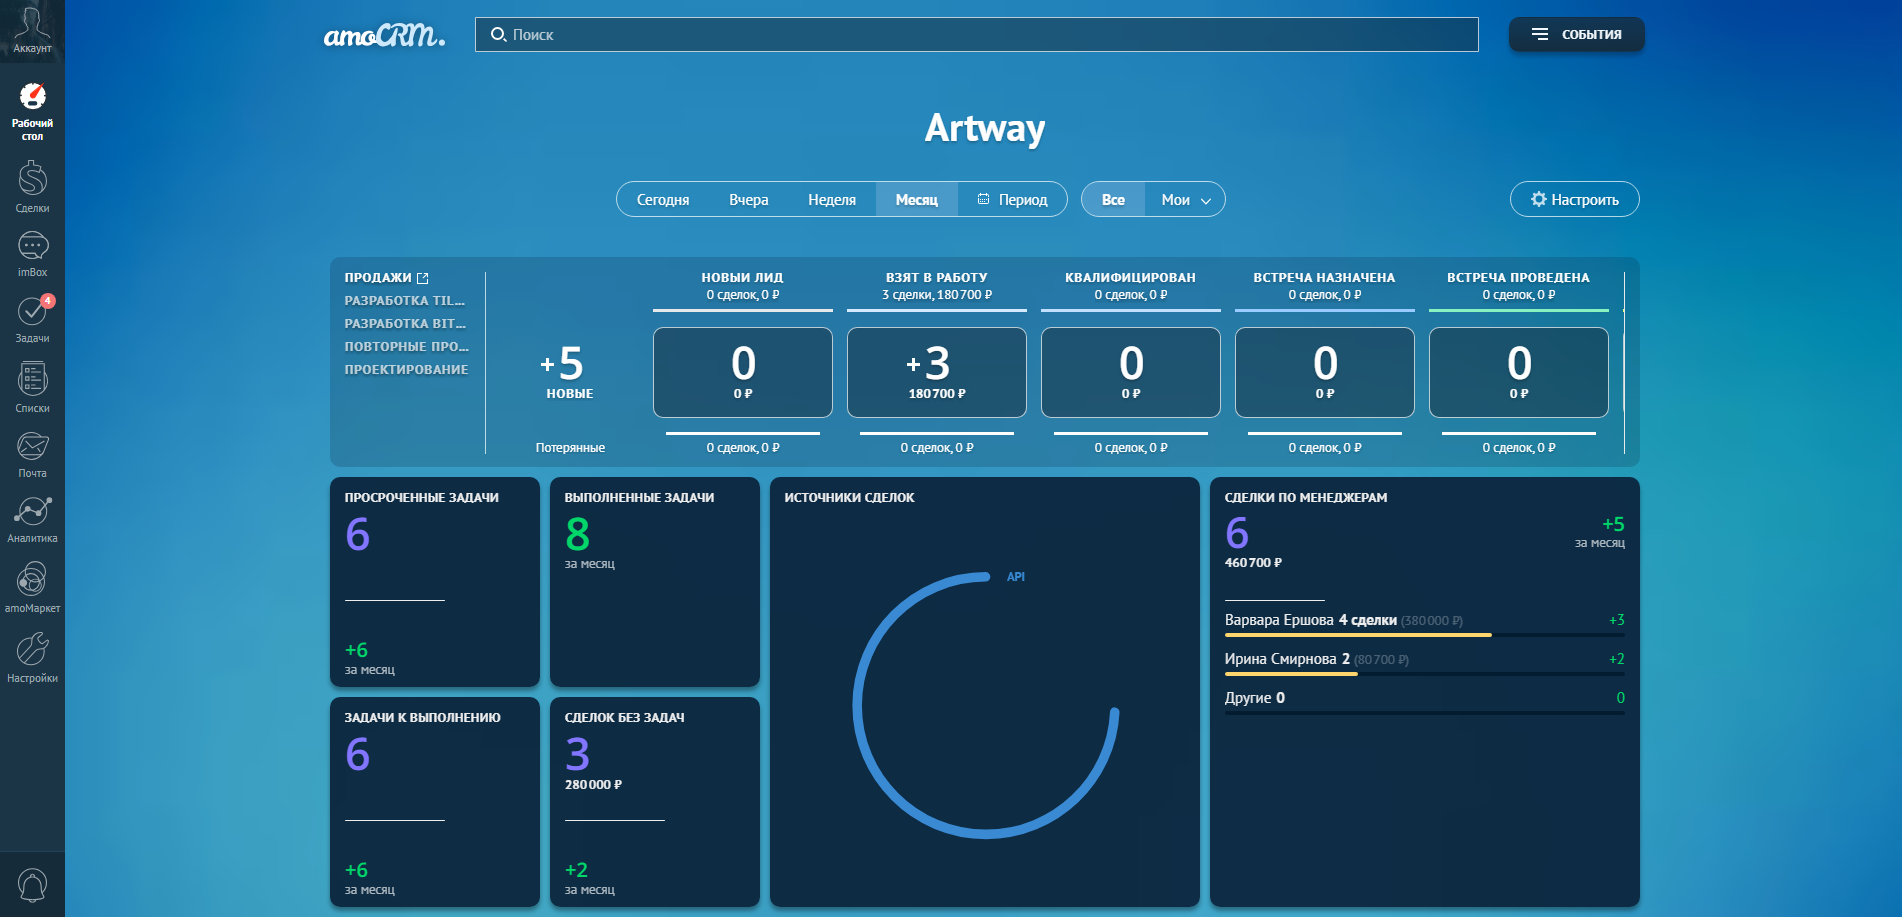Switch to Месяц tab
The height and width of the screenshot is (917, 1902).
[x=916, y=200]
